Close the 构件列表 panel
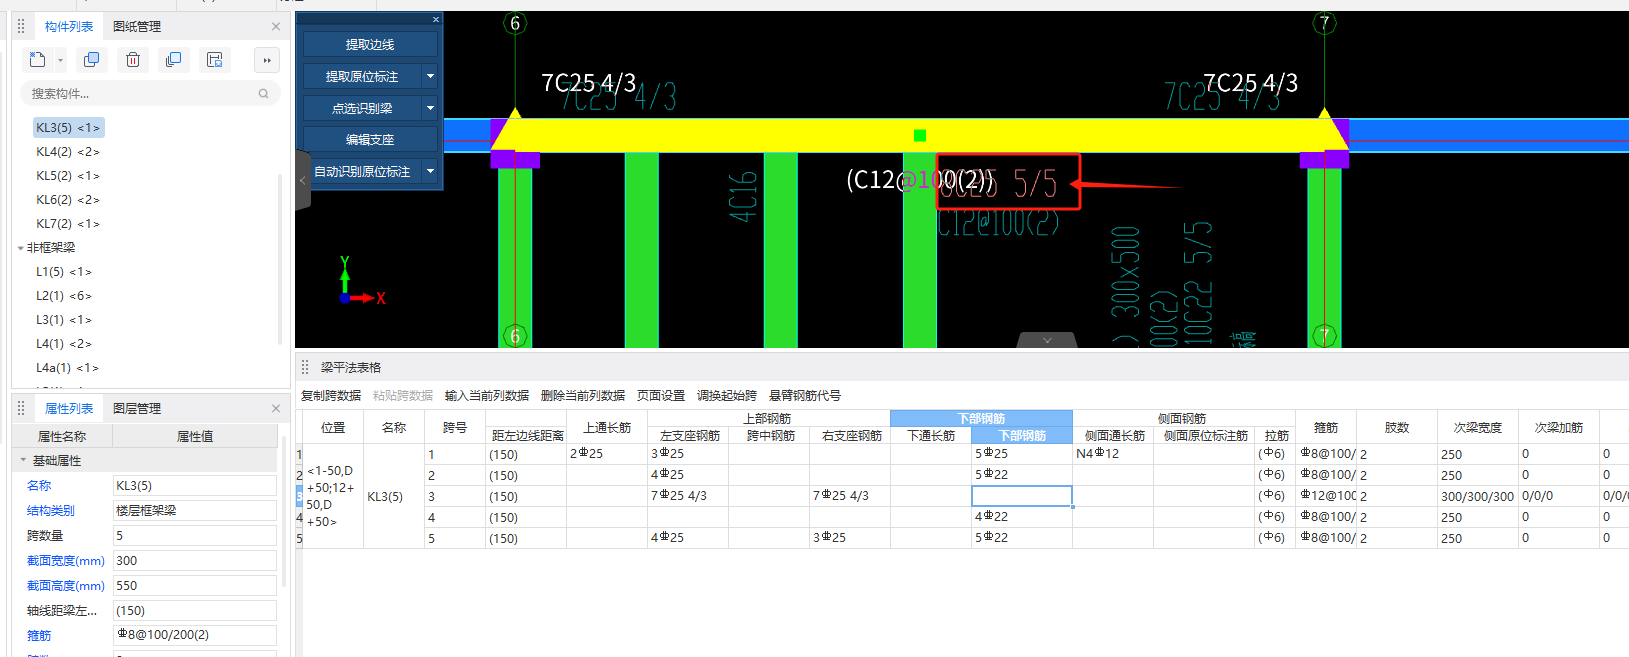This screenshot has height=657, width=1629. pyautogui.click(x=276, y=26)
